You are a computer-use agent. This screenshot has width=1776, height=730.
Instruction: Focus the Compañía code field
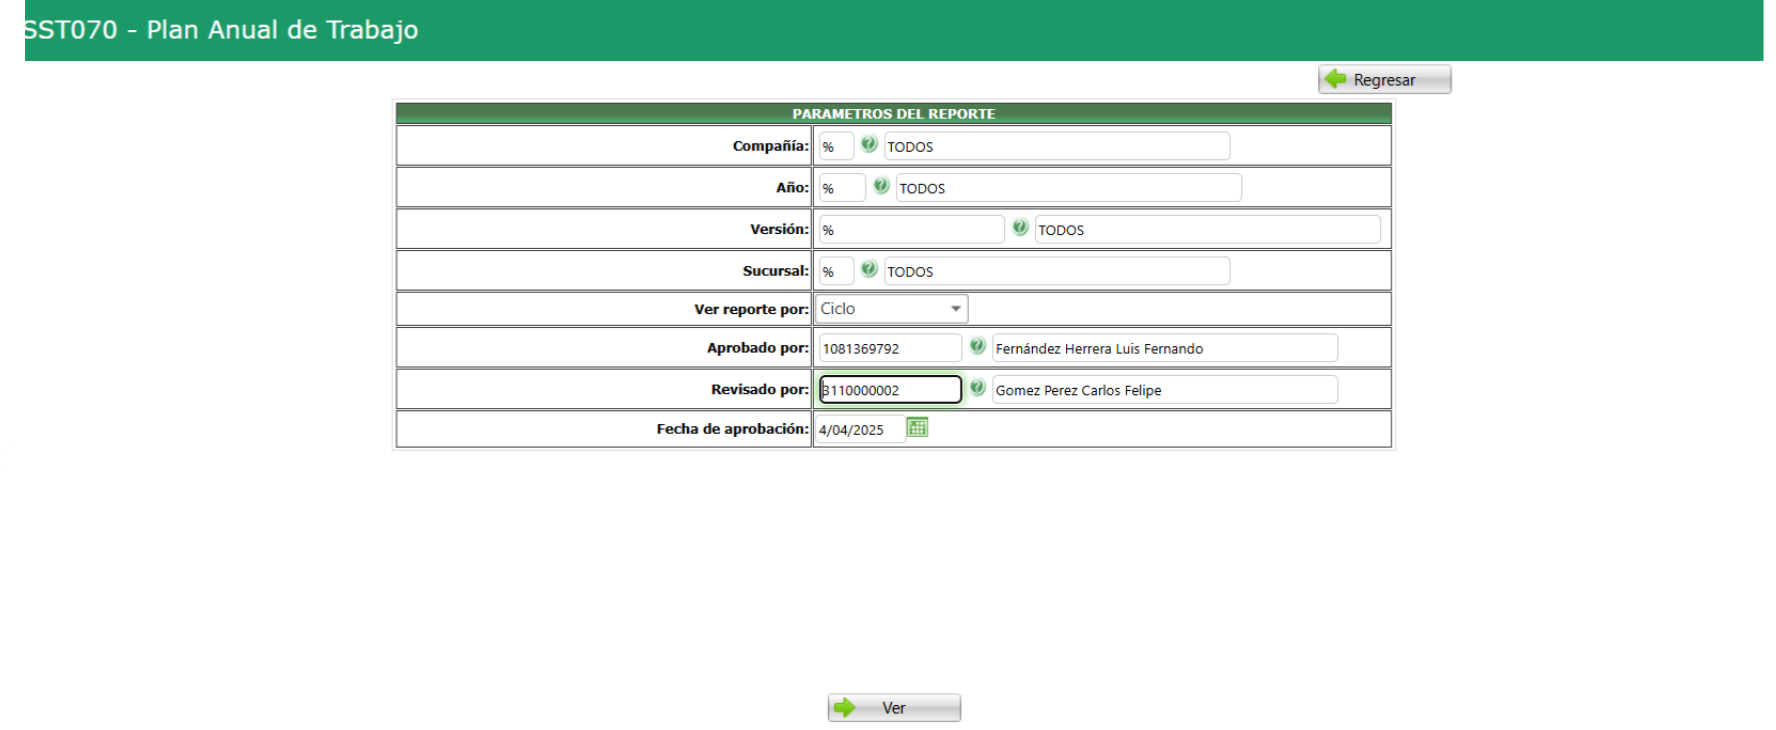tap(836, 146)
